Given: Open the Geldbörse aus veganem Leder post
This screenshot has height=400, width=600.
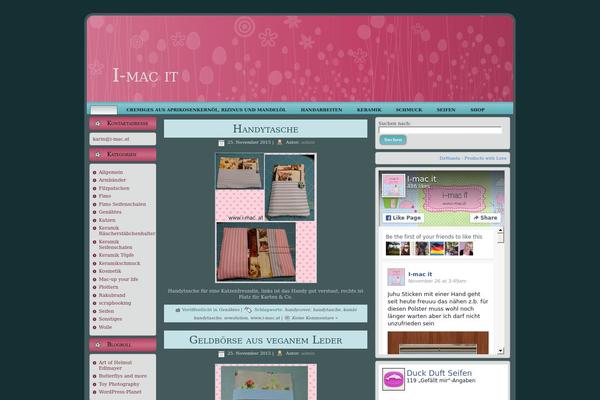Looking at the screenshot, I should click(265, 341).
